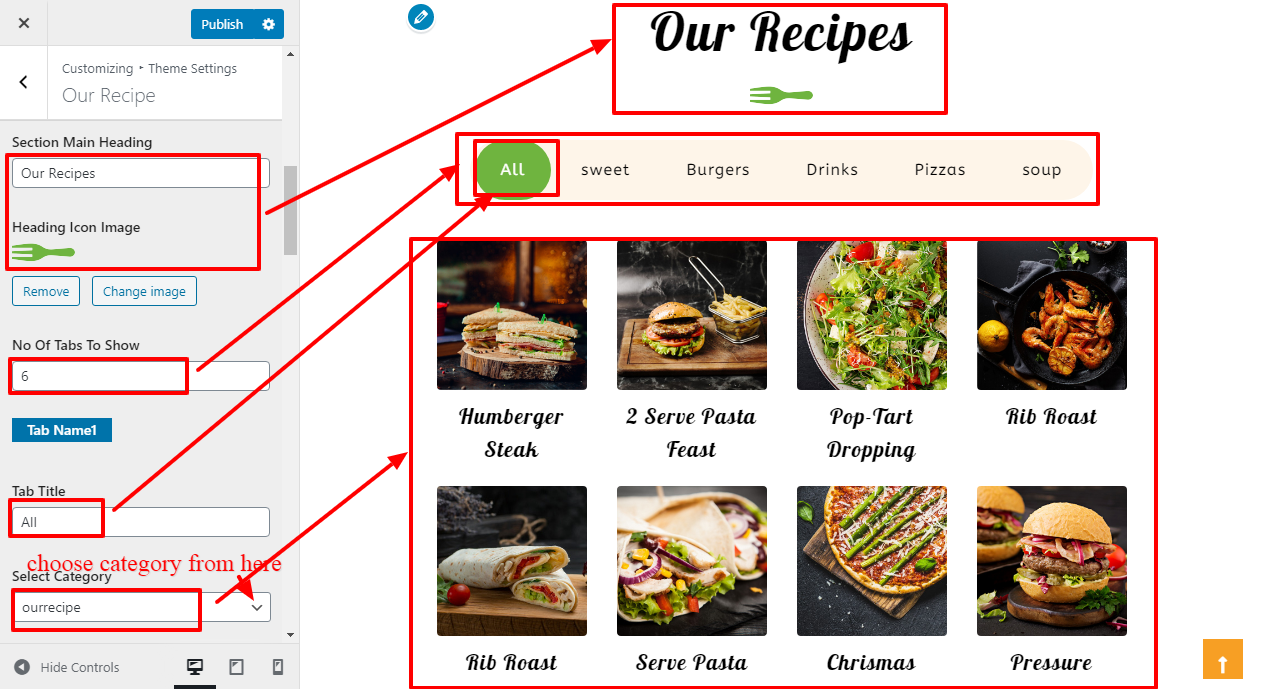Viewport: 1263px width, 689px height.
Task: Remove the heading icon image
Action: pyautogui.click(x=46, y=291)
